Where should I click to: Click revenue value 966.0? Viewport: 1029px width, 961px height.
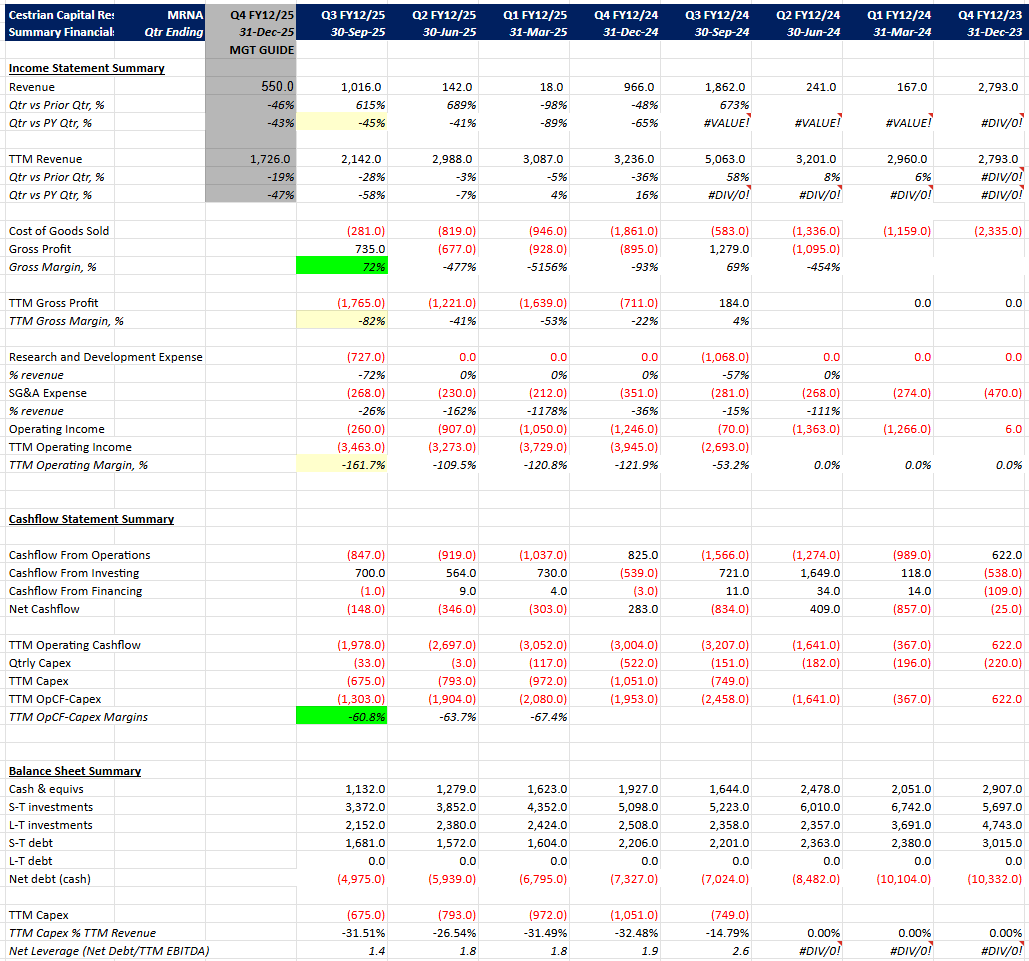[x=639, y=87]
